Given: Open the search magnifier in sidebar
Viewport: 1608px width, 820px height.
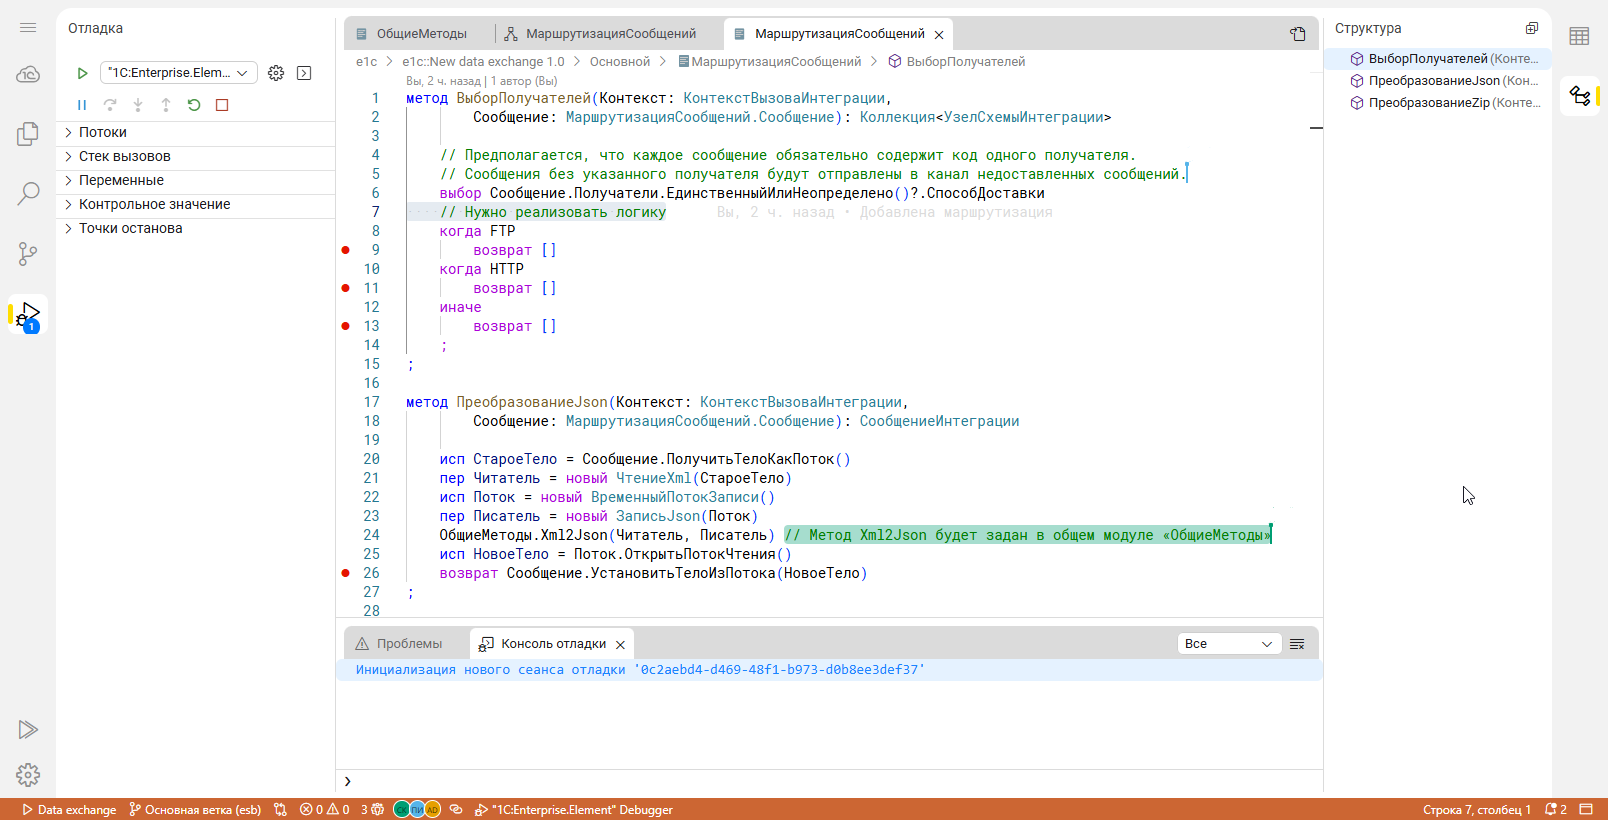Looking at the screenshot, I should coord(28,193).
